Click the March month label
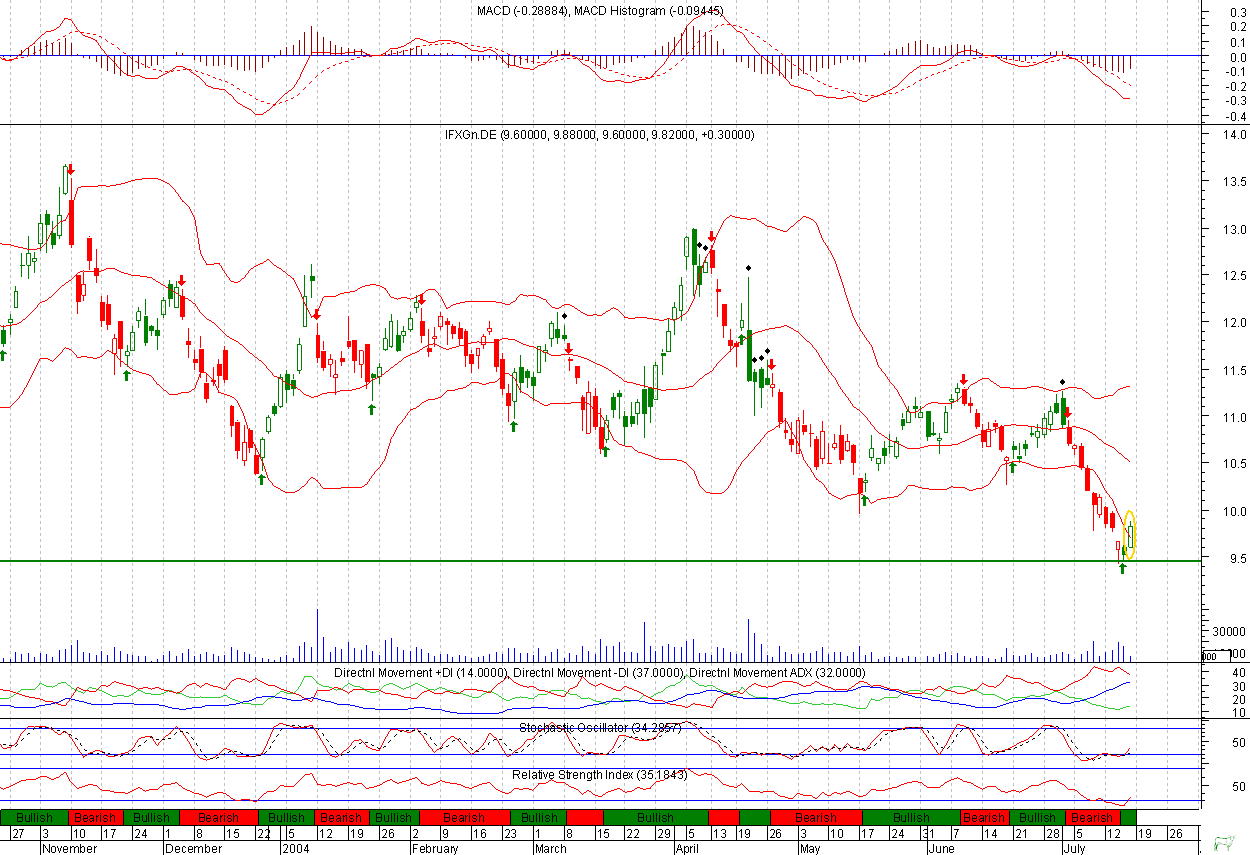1250x855 pixels. (x=553, y=848)
